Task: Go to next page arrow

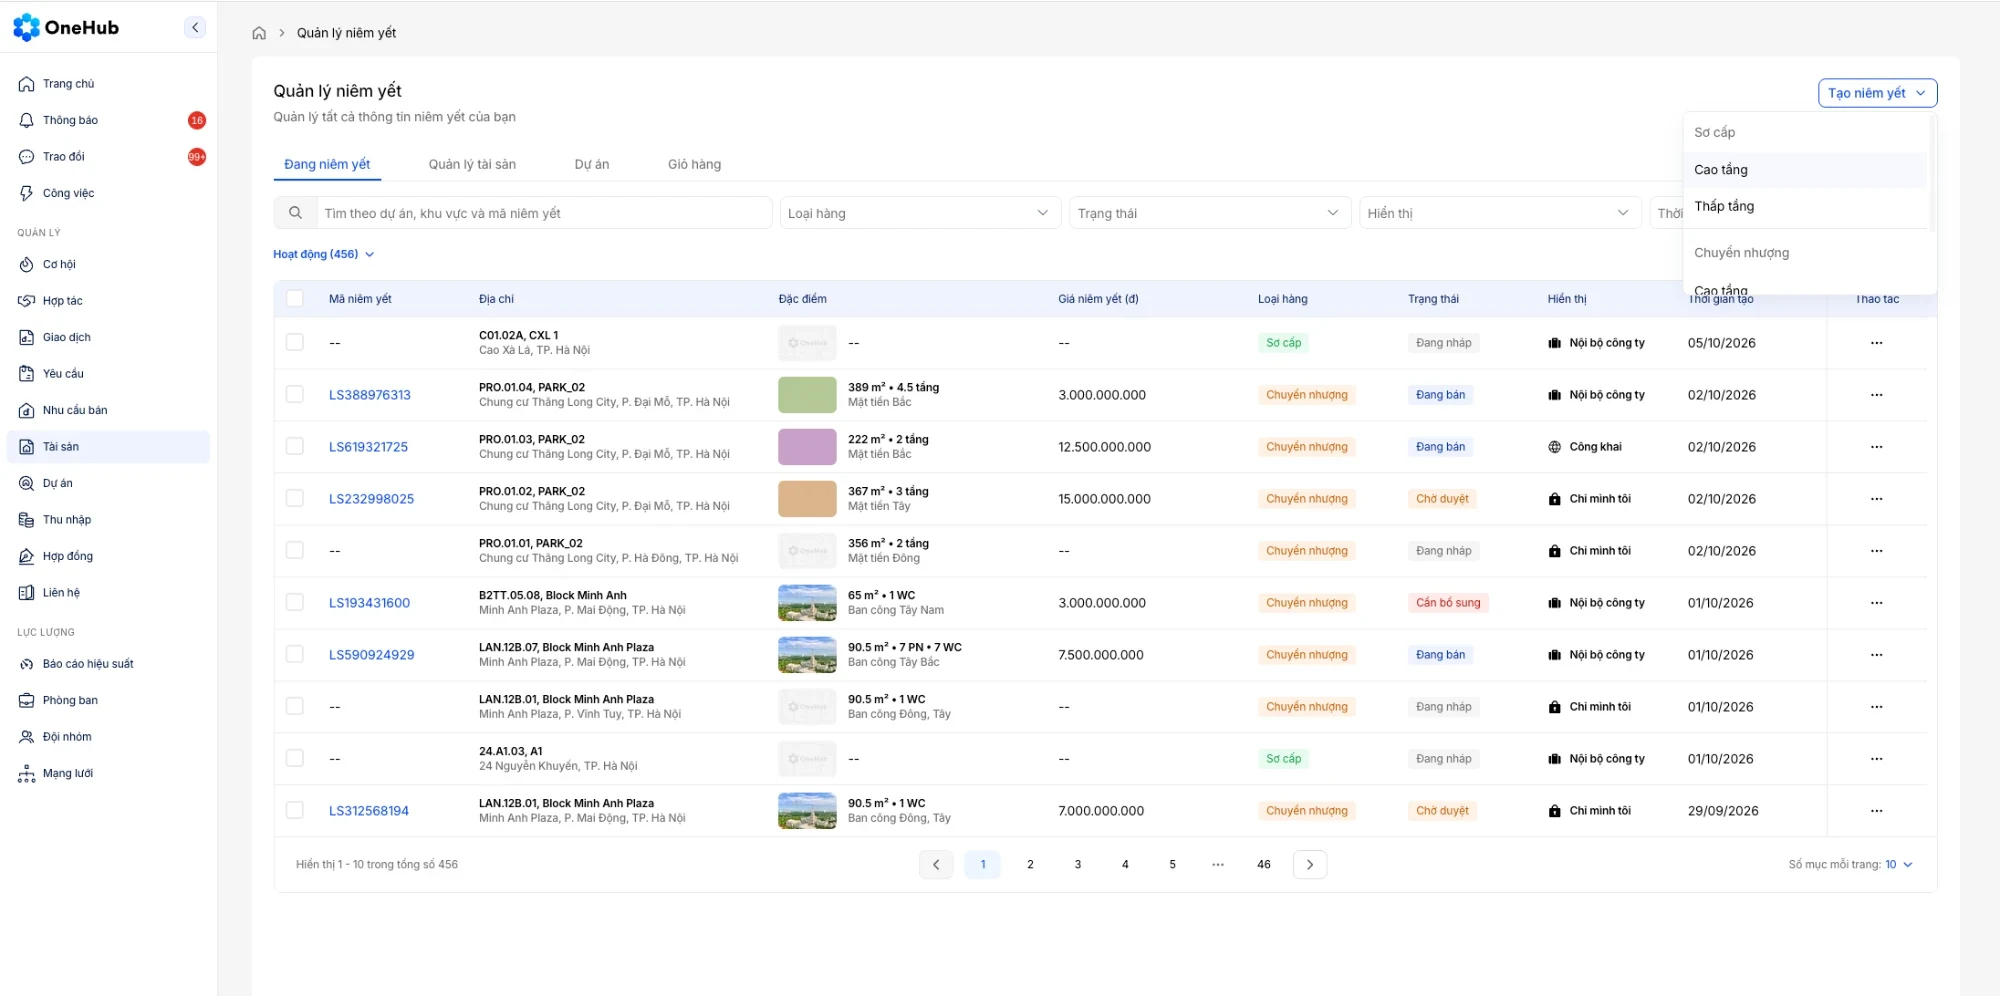Action: click(1310, 865)
